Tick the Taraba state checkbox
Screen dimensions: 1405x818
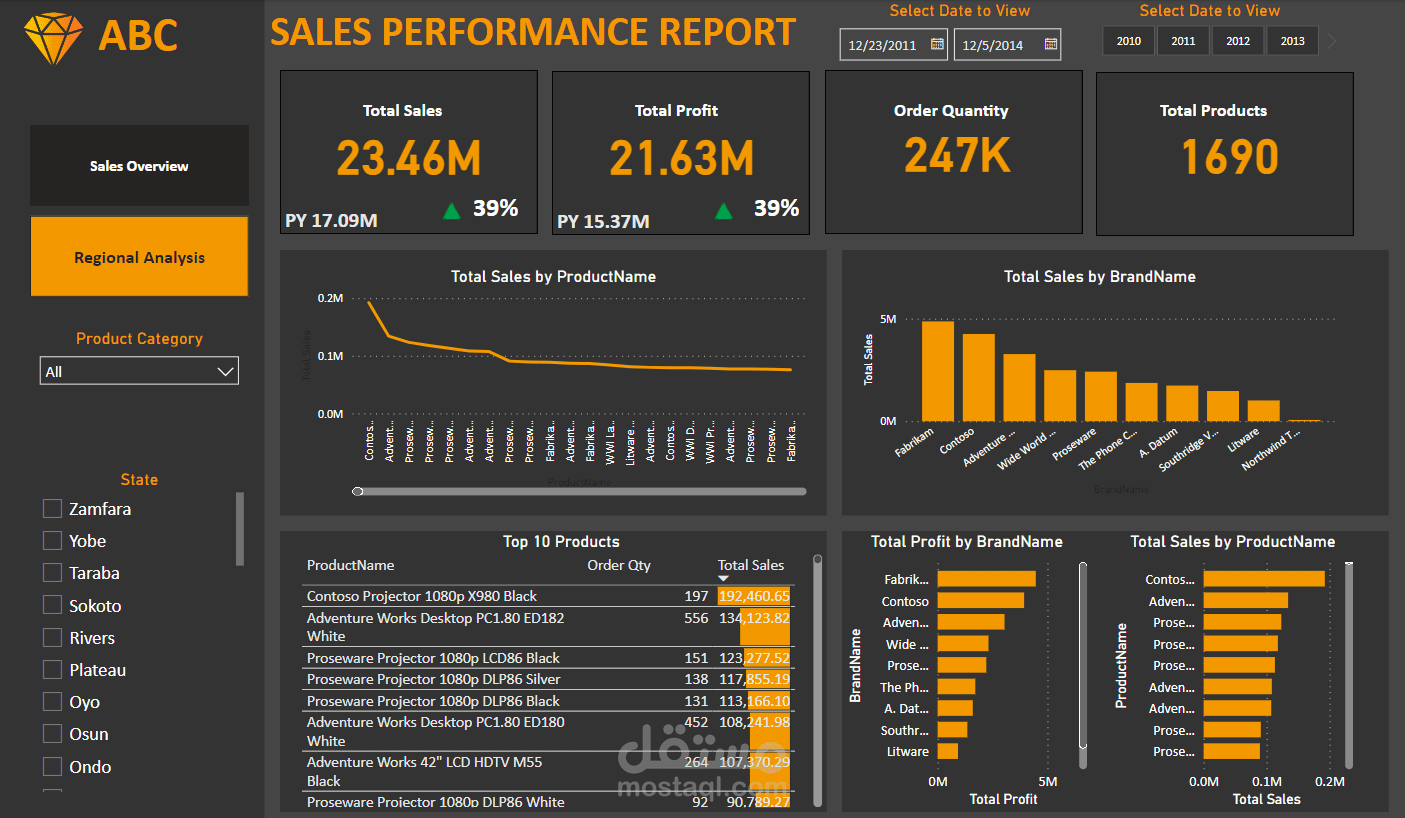(x=53, y=573)
